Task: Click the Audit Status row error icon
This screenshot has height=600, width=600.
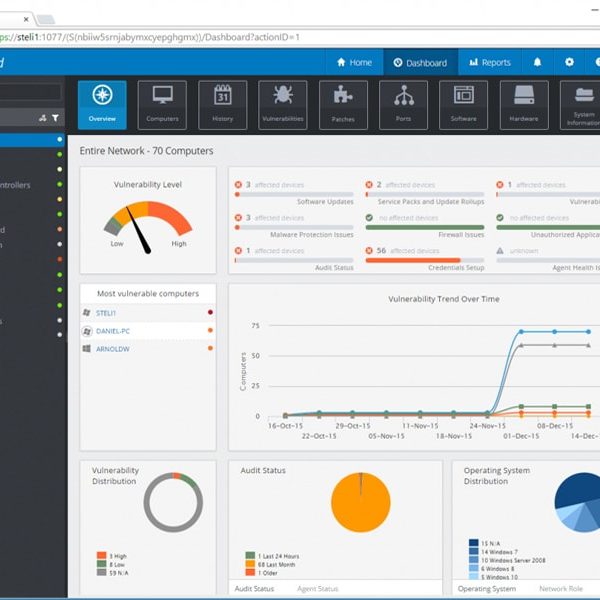Action: point(238,251)
